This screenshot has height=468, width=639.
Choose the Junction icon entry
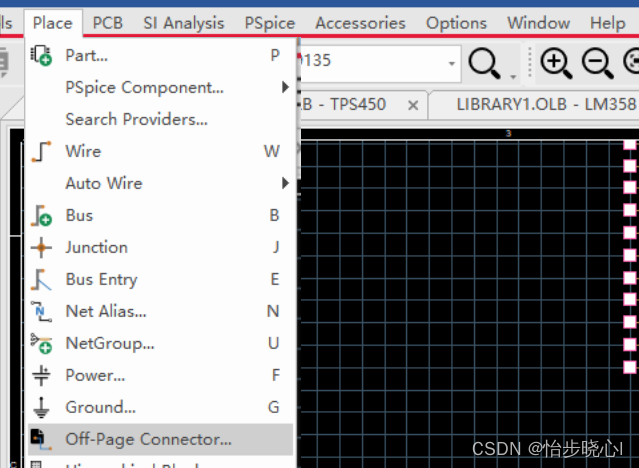coord(41,248)
